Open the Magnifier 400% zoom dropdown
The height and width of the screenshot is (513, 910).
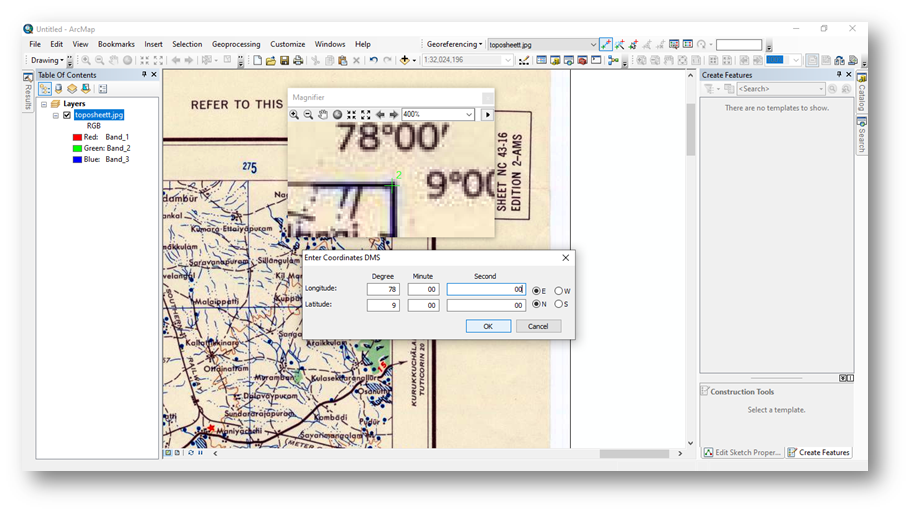[469, 114]
